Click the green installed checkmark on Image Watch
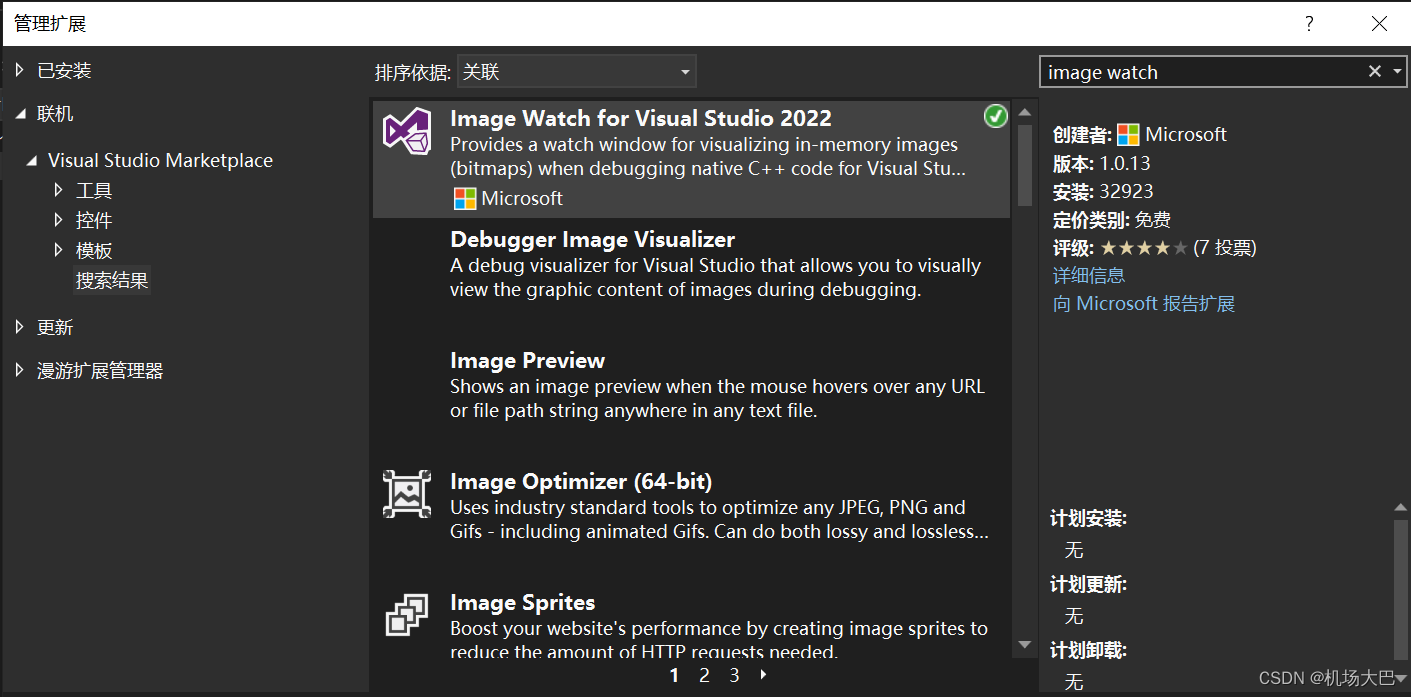The width and height of the screenshot is (1411, 697). 995,117
